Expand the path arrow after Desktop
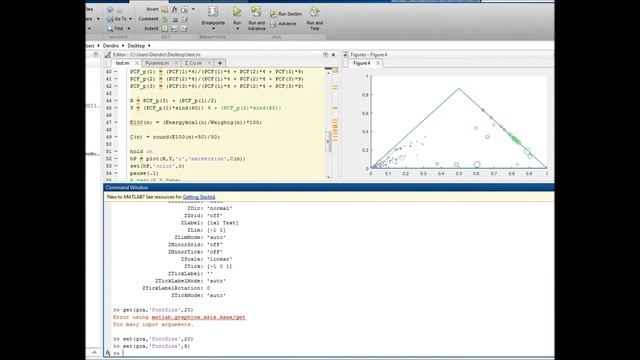Viewport: 640px width, 360px height. coord(149,46)
